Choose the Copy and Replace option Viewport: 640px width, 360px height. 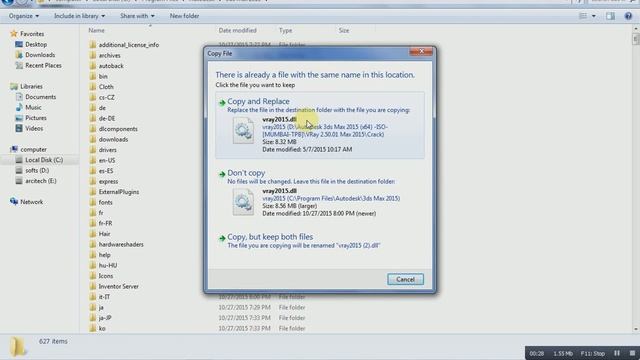pos(320,125)
